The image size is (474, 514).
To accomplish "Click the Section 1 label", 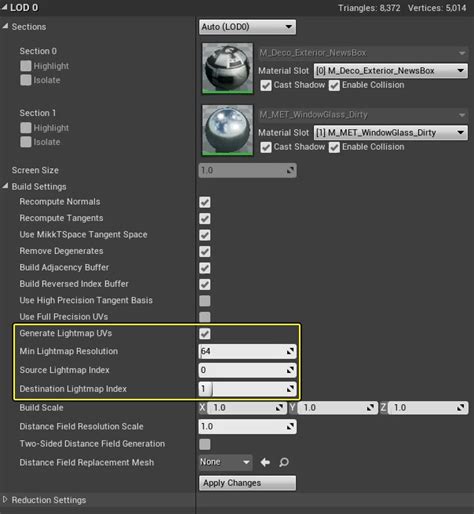I will pyautogui.click(x=38, y=113).
